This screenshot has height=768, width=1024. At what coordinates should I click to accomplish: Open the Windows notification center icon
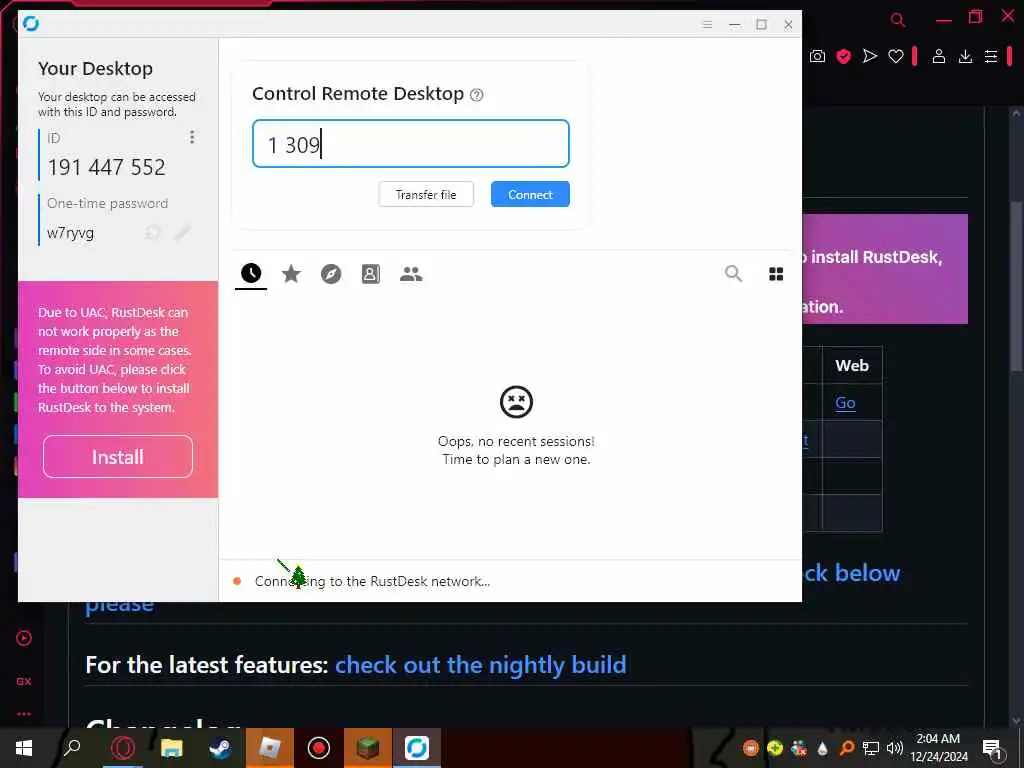(992, 749)
